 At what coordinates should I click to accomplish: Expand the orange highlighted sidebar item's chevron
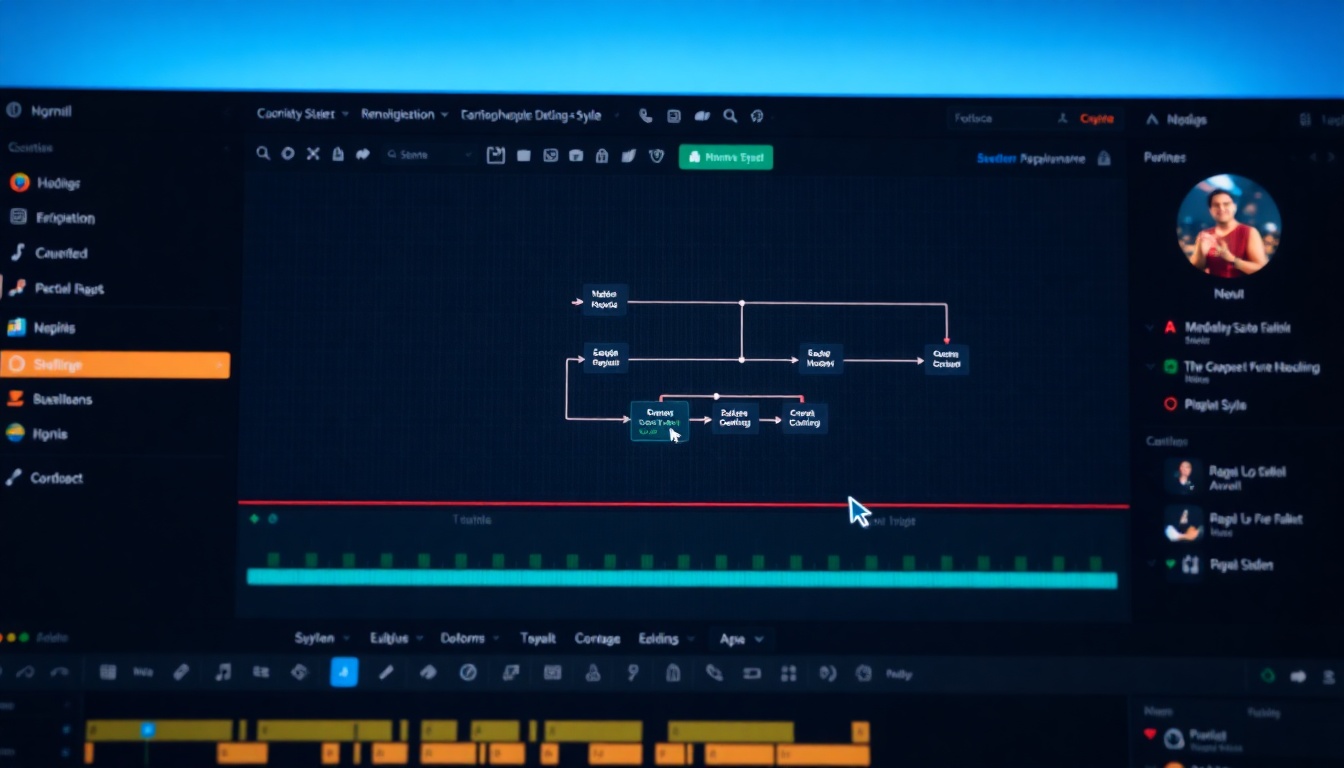tap(219, 366)
